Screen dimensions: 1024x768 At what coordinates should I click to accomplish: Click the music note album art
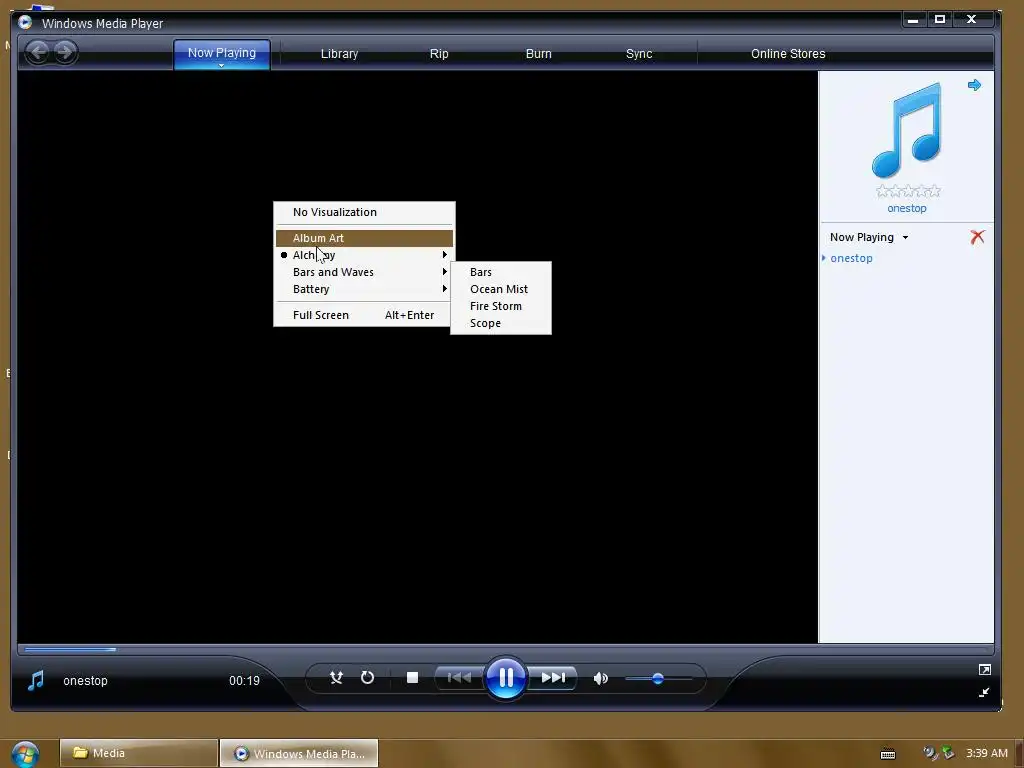(906, 131)
